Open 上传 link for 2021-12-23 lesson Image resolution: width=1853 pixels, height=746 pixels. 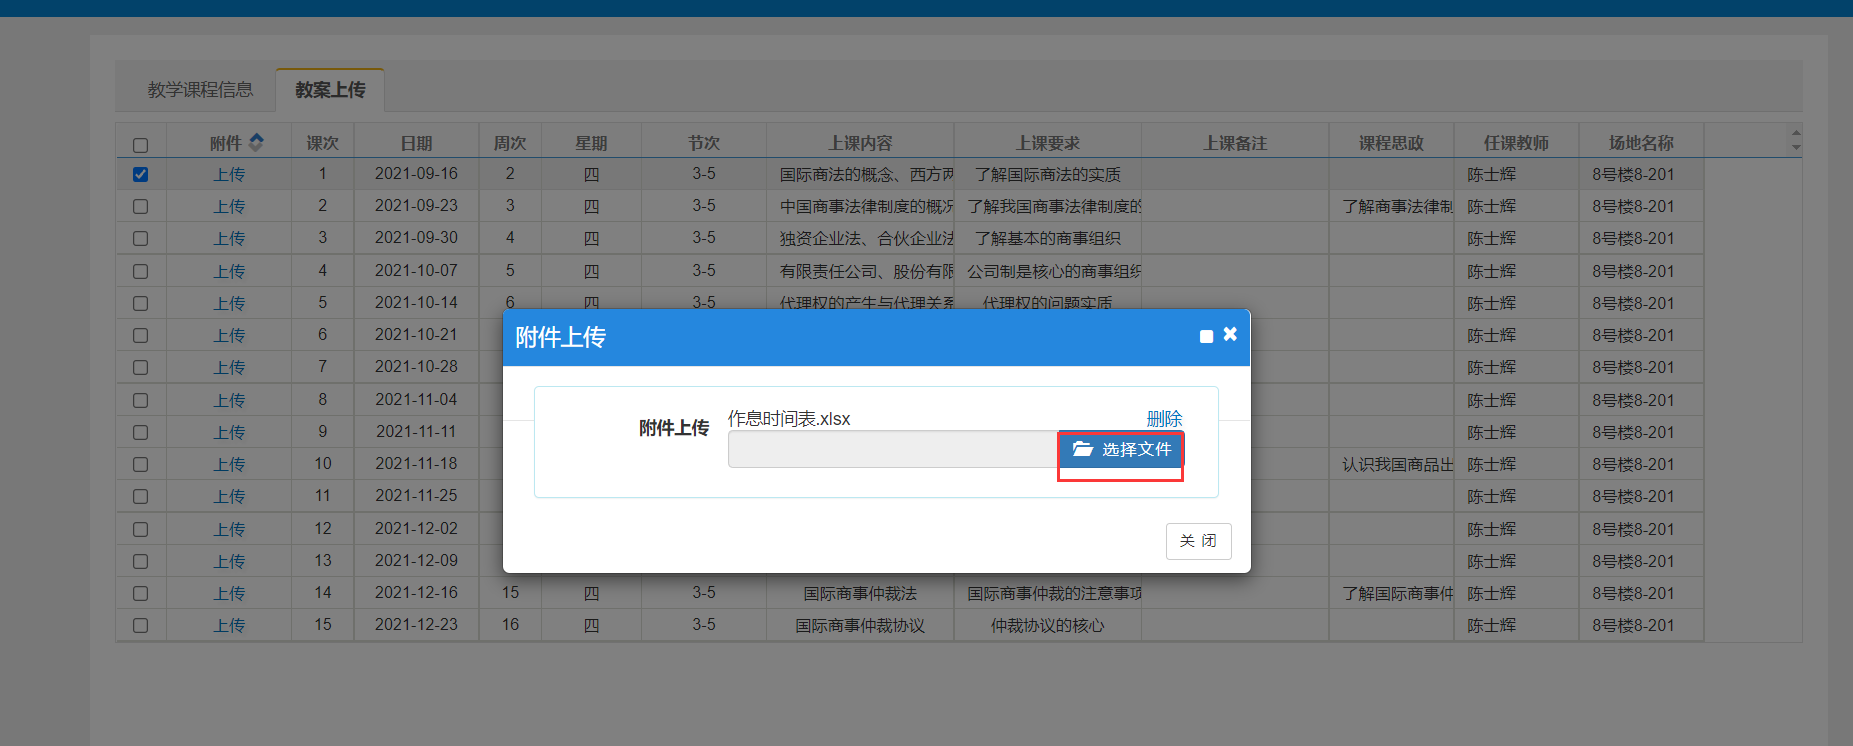tap(229, 625)
